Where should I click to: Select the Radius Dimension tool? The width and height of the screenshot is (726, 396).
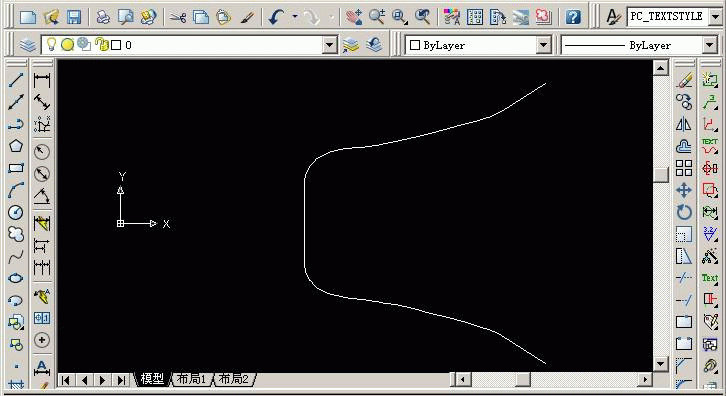pyautogui.click(x=42, y=151)
